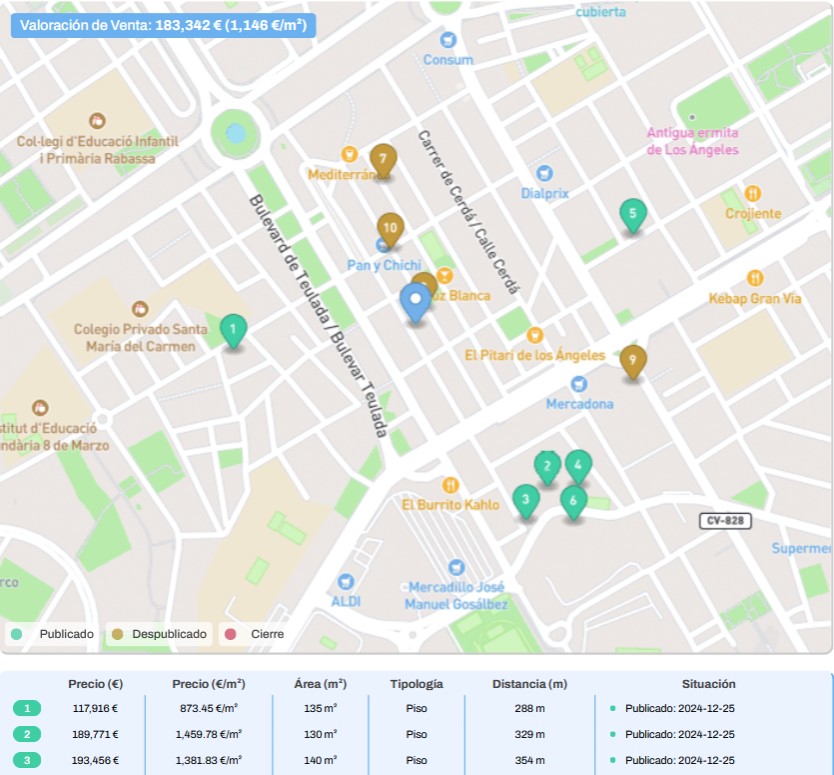Toggle the Cierre legend filter
The image size is (834, 775).
(257, 634)
